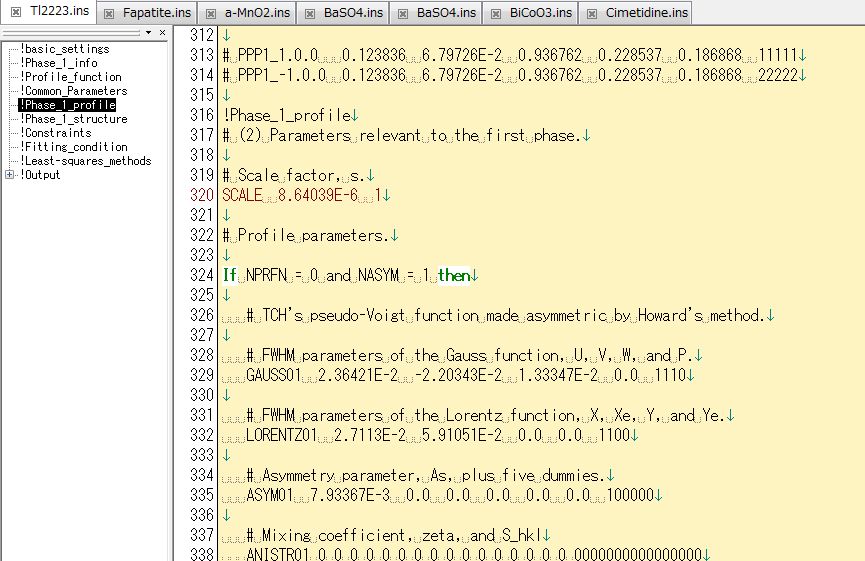Switch to the a-MnO2.ins tab

(x=254, y=13)
